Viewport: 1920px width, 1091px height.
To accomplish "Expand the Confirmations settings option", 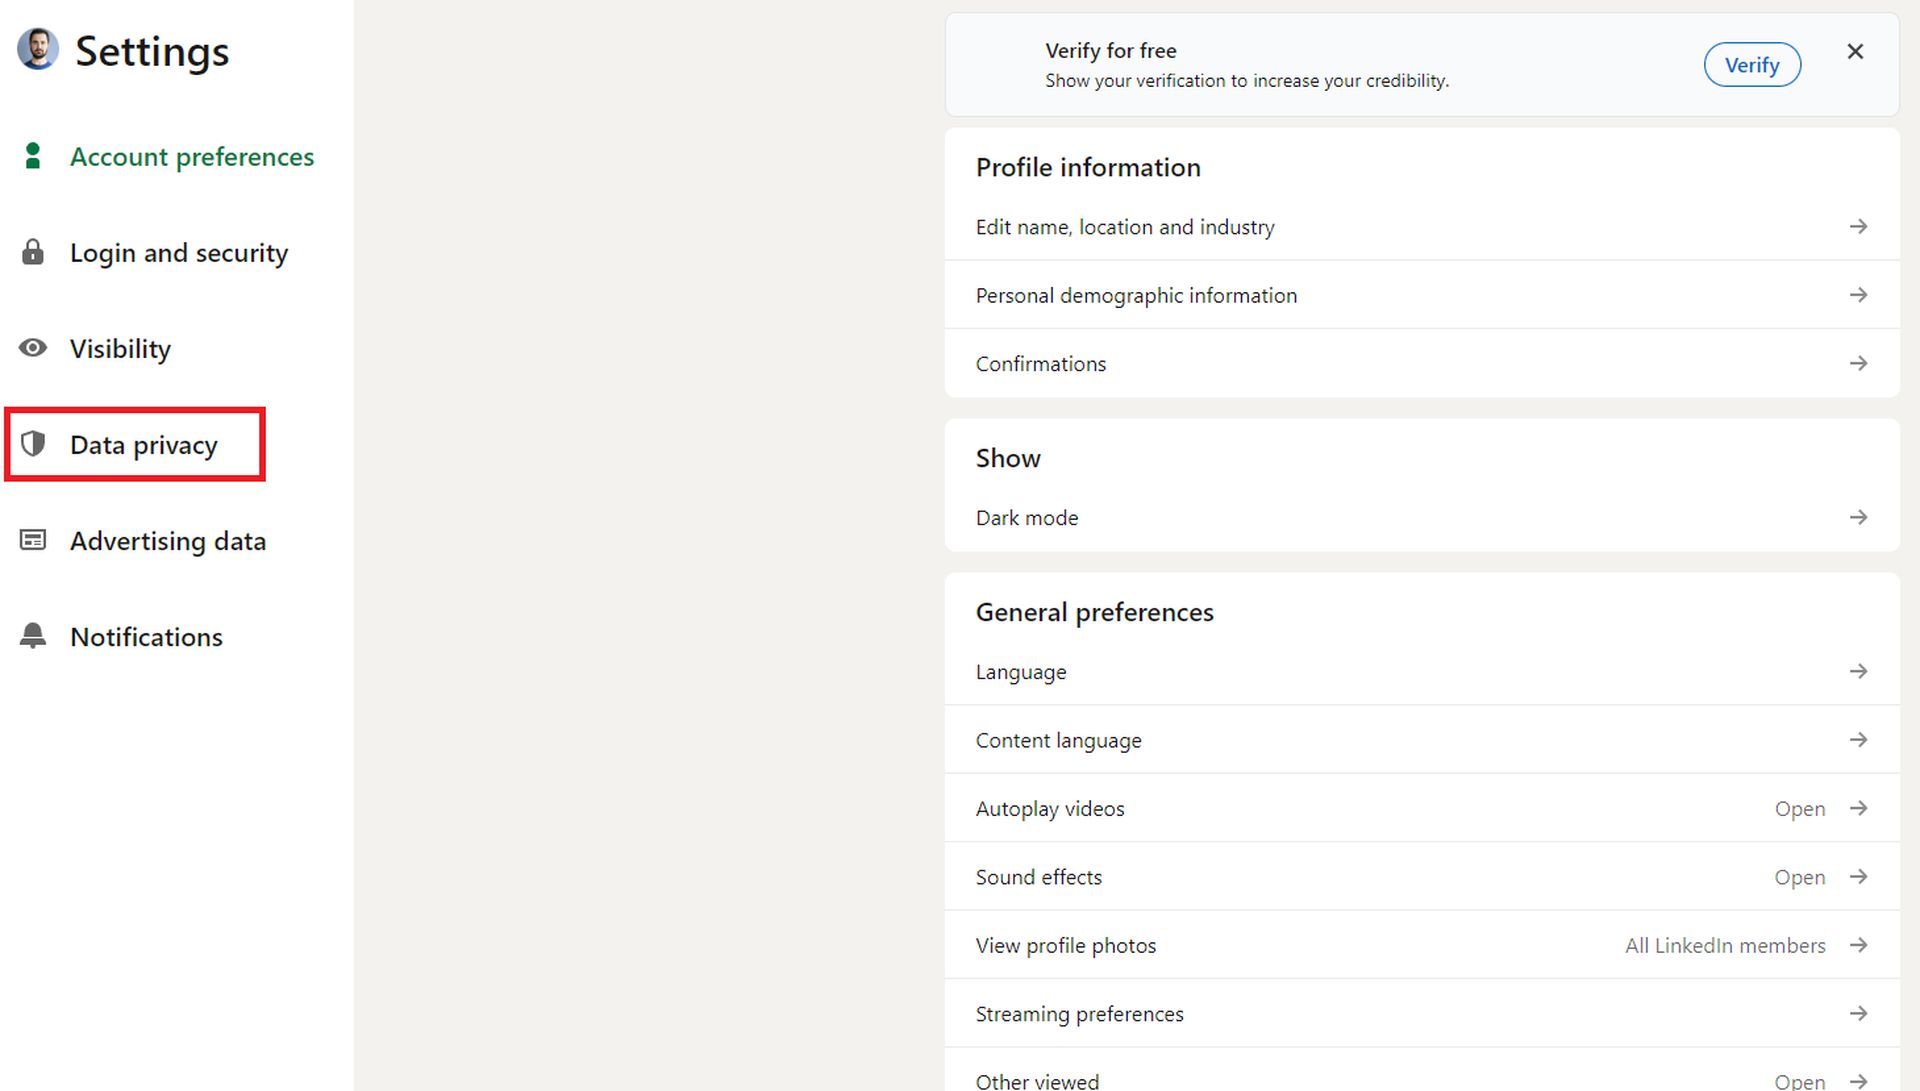I will tap(1424, 363).
